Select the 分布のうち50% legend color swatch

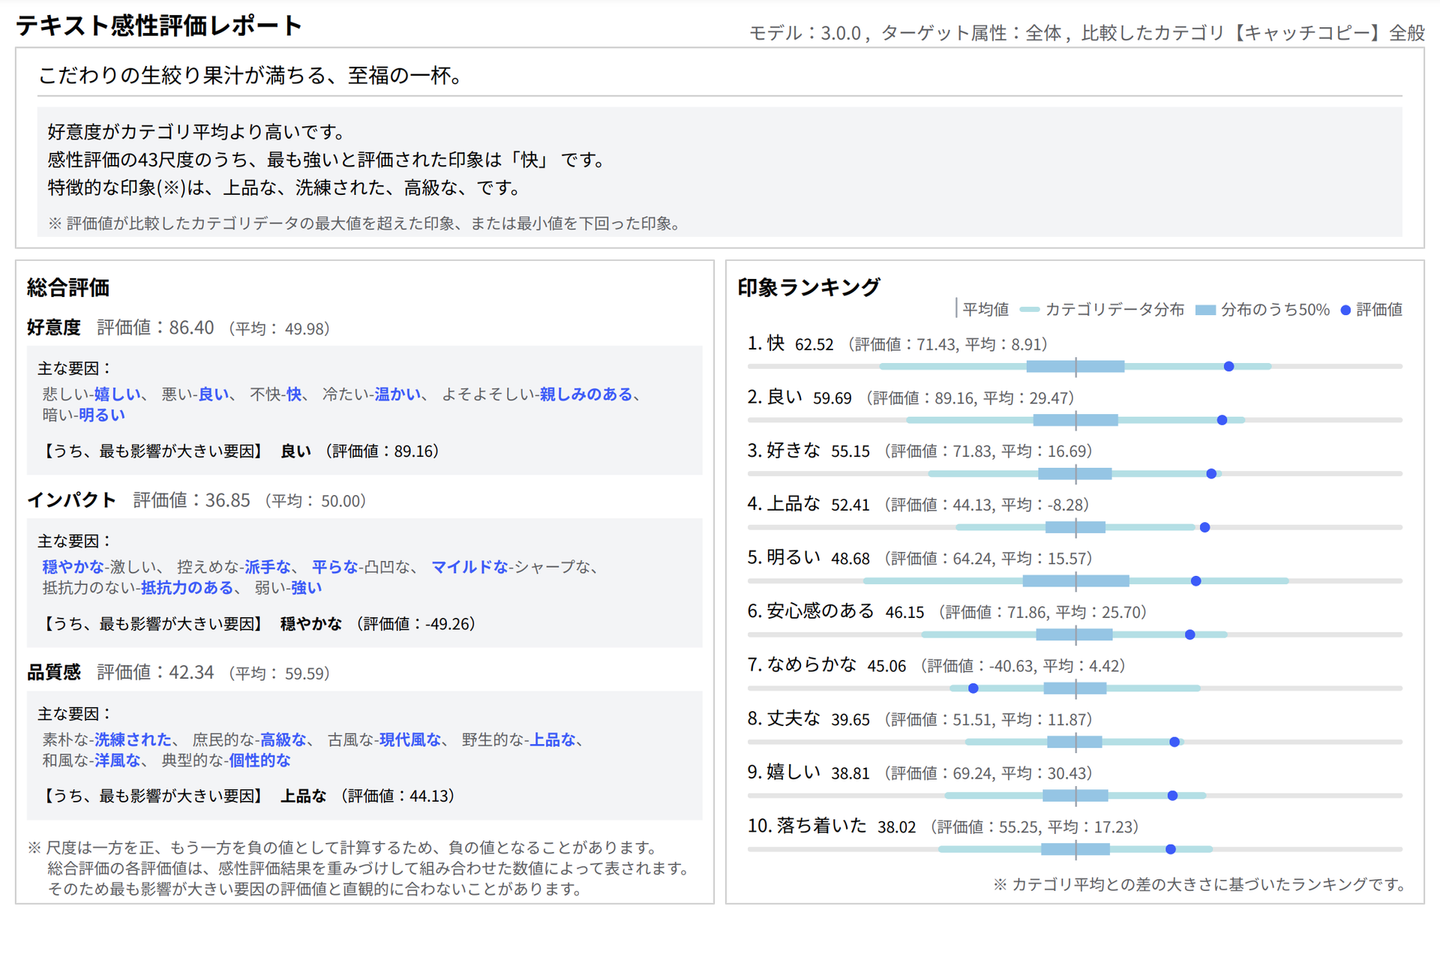click(x=1205, y=310)
